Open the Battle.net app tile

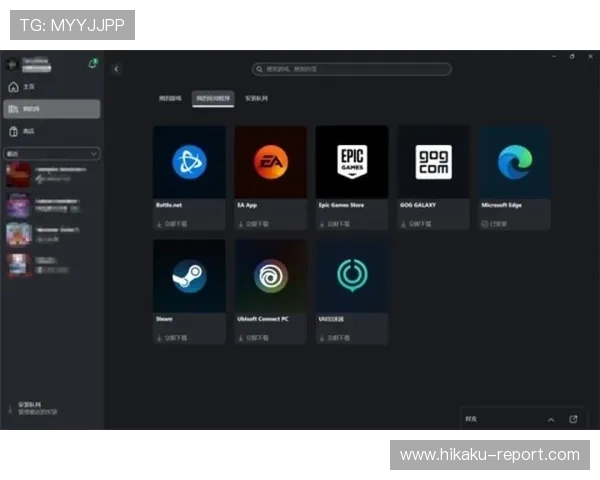tap(189, 162)
